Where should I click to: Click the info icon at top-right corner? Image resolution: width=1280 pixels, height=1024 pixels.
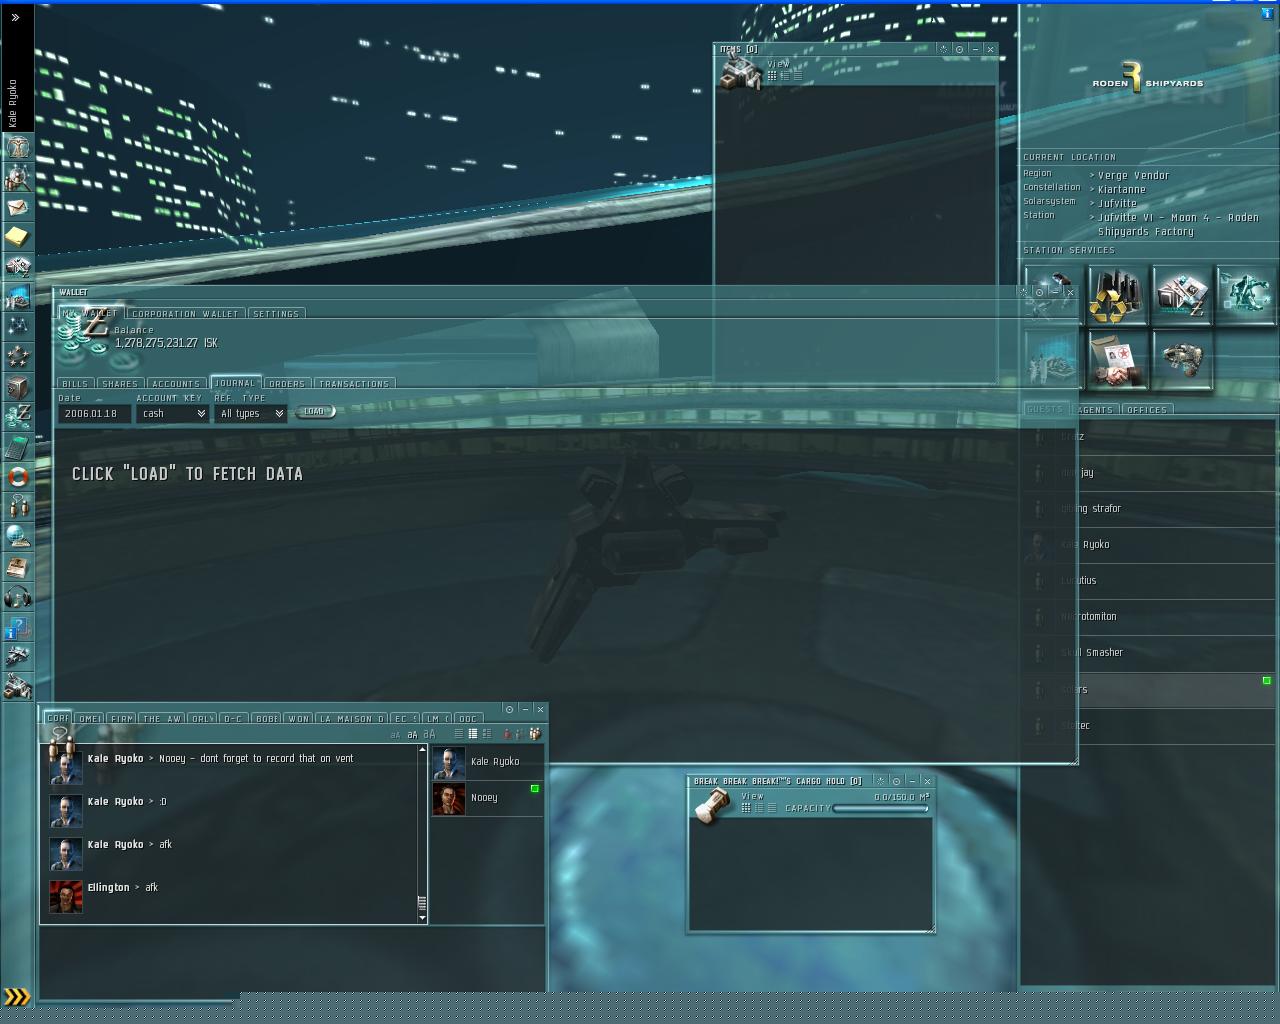pos(1268,13)
